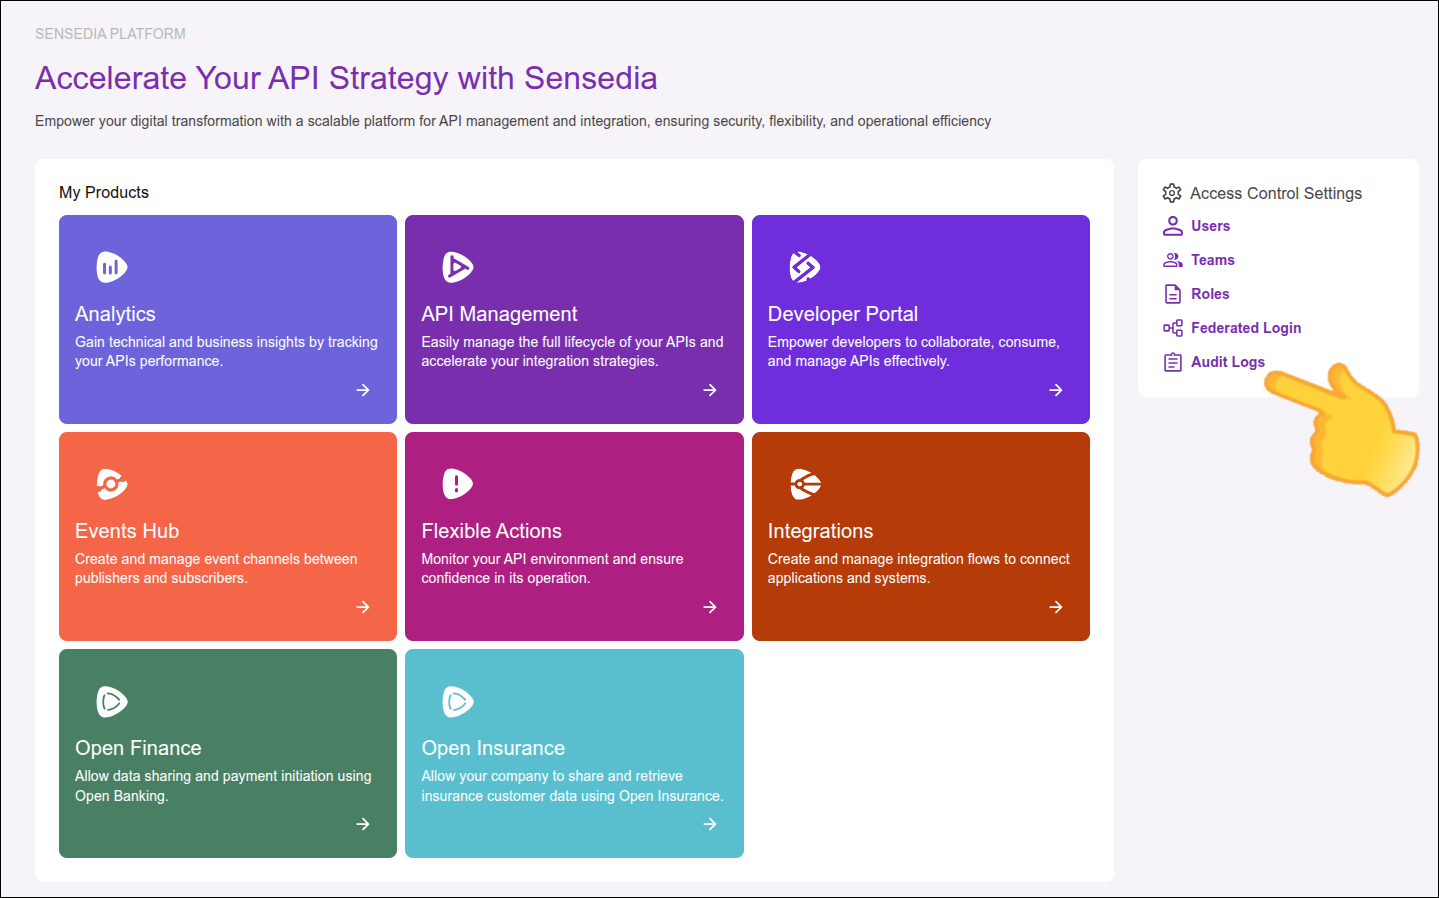Click the Flexible Actions alert icon
Viewport: 1439px width, 898px height.
pos(457,484)
